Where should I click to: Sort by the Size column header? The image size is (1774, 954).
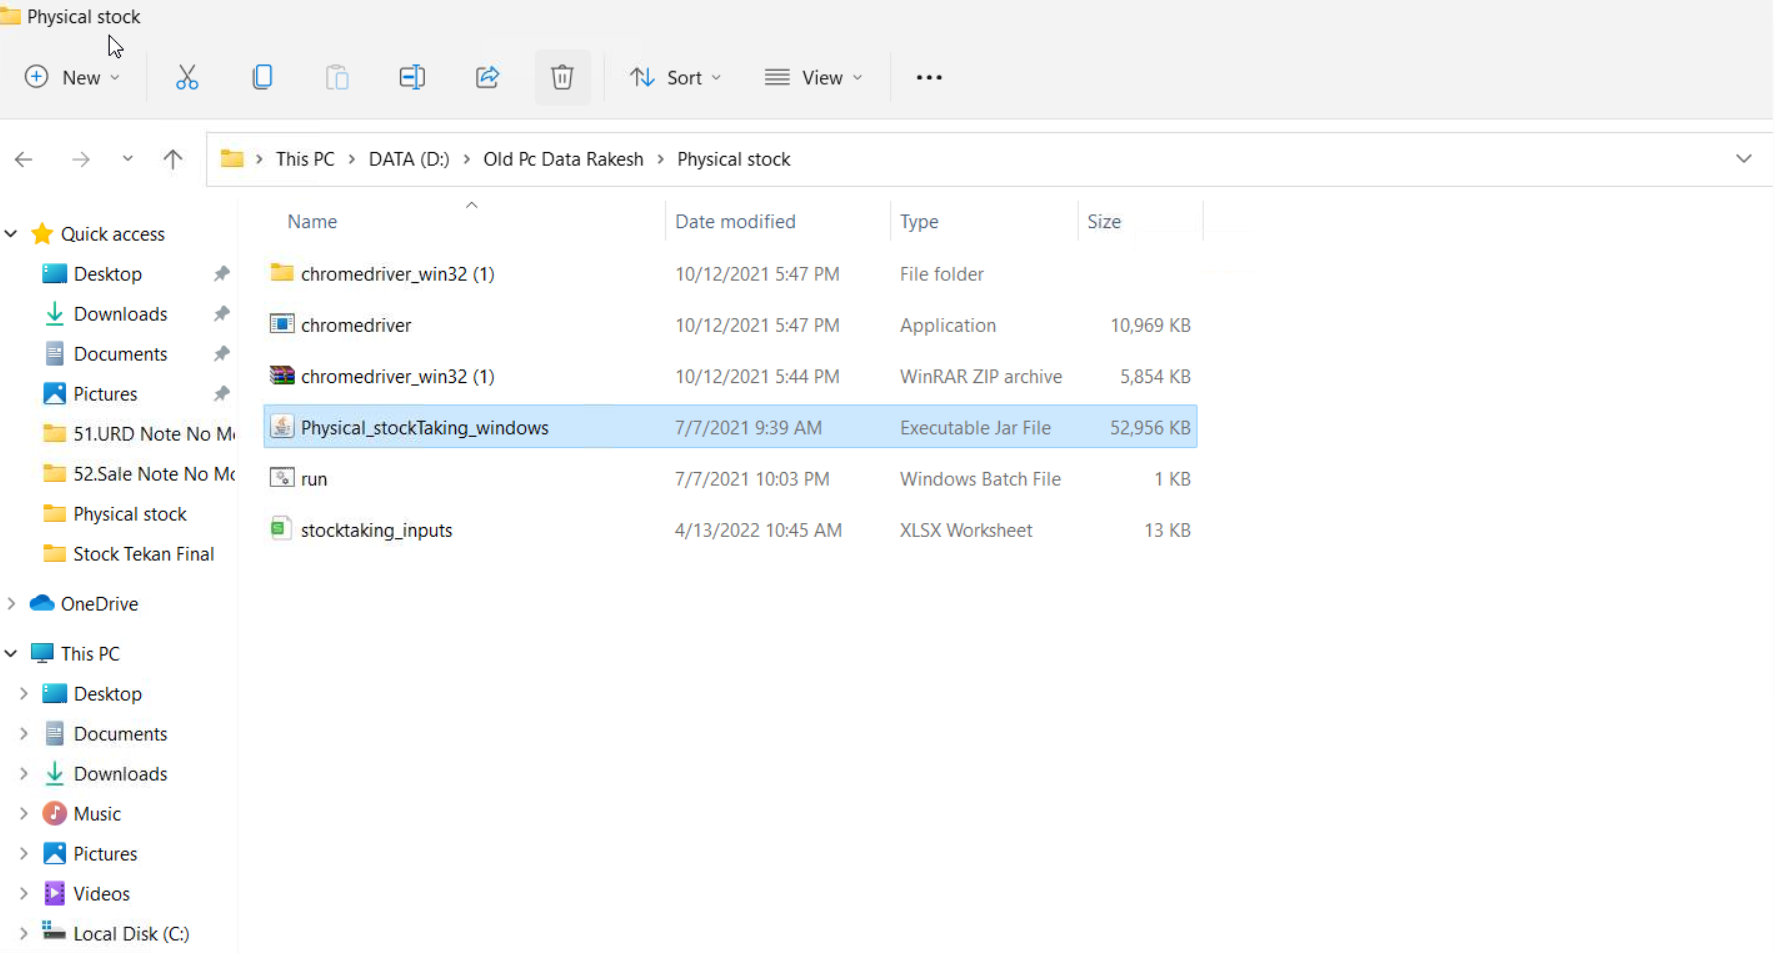coord(1104,221)
